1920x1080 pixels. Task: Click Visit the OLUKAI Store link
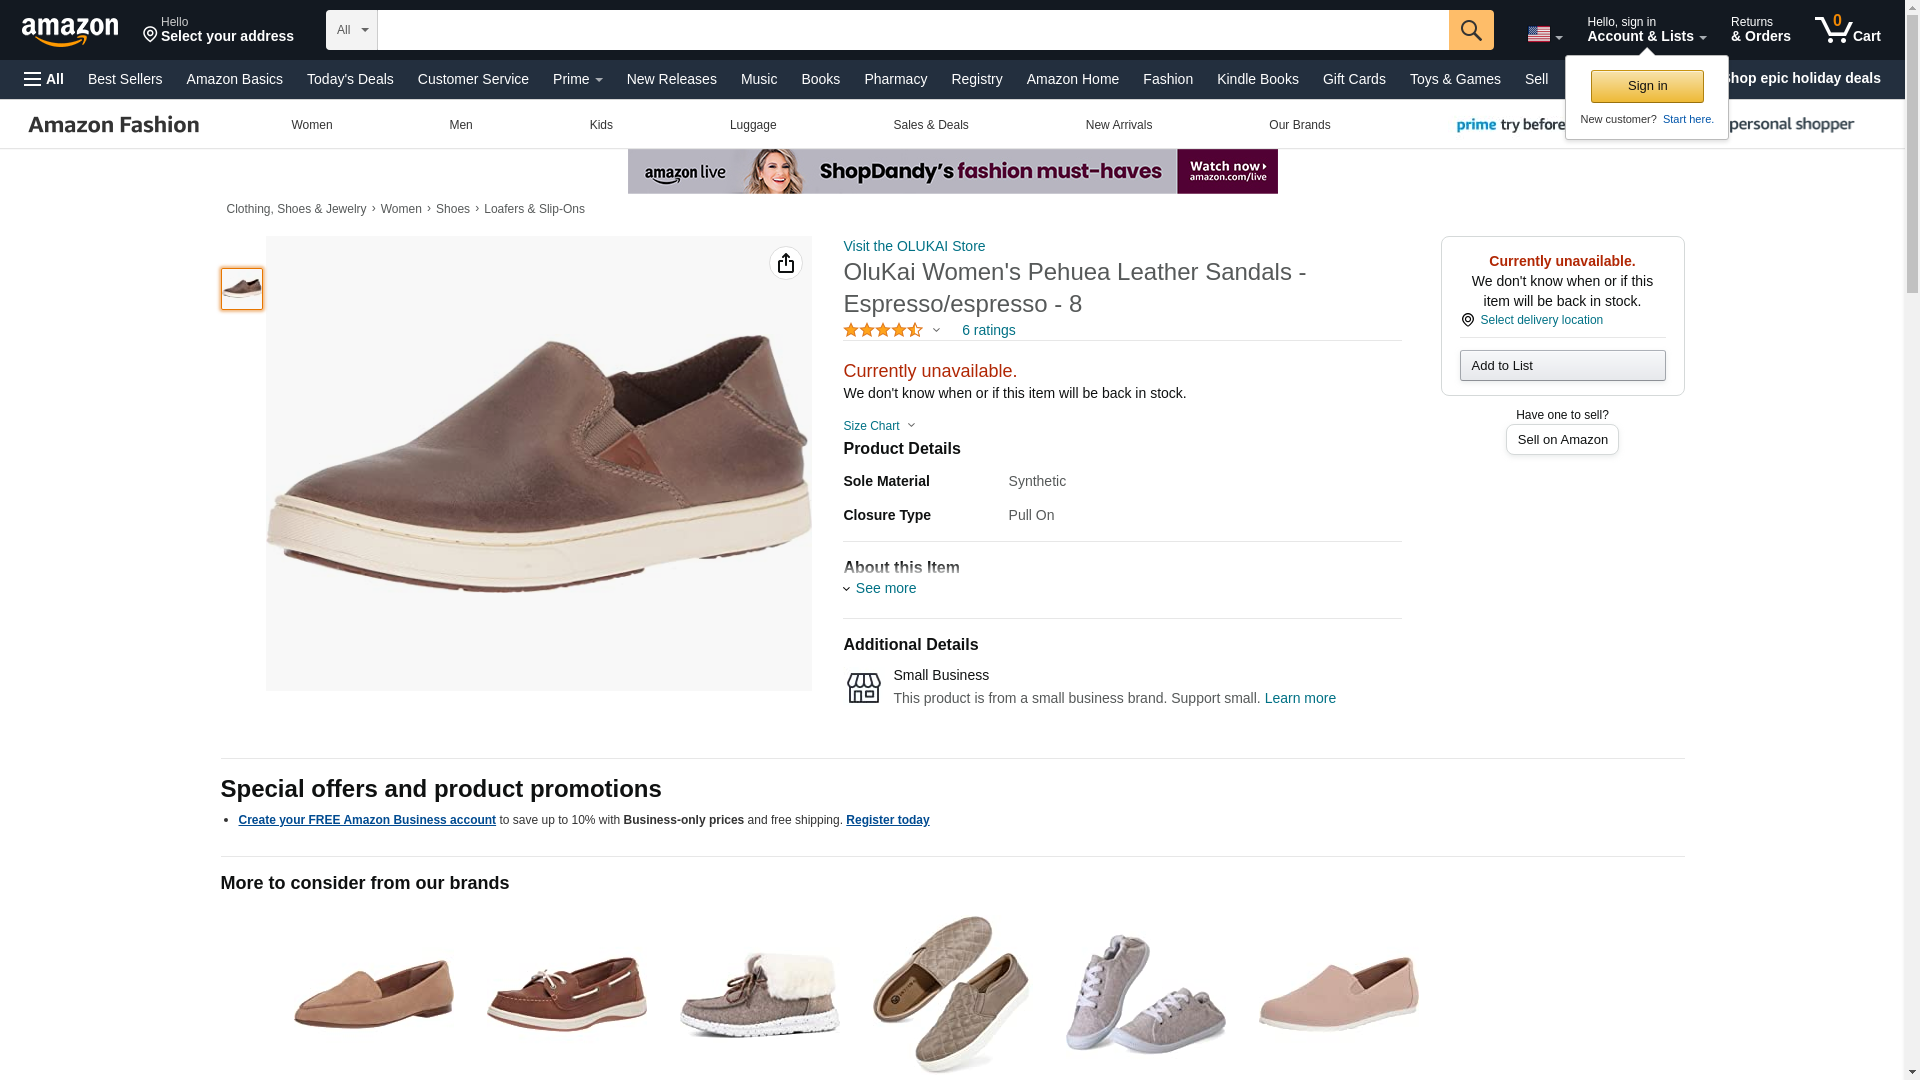pyautogui.click(x=914, y=246)
